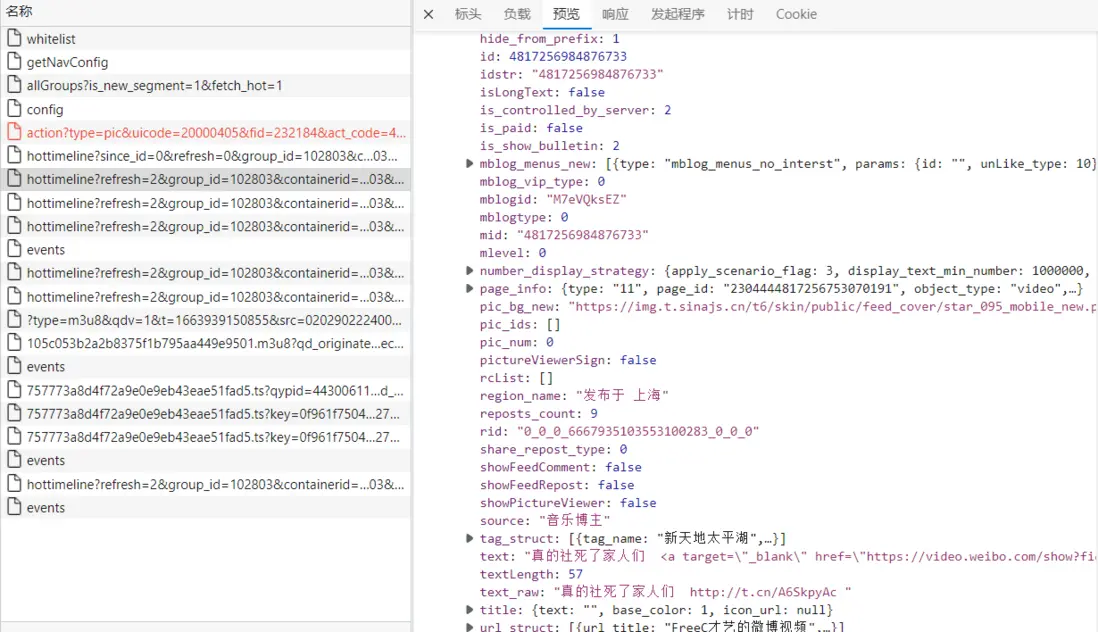Click file icon of hottimeline?since_id=0 request
Viewport: 1098px width, 632px height.
coord(14,155)
